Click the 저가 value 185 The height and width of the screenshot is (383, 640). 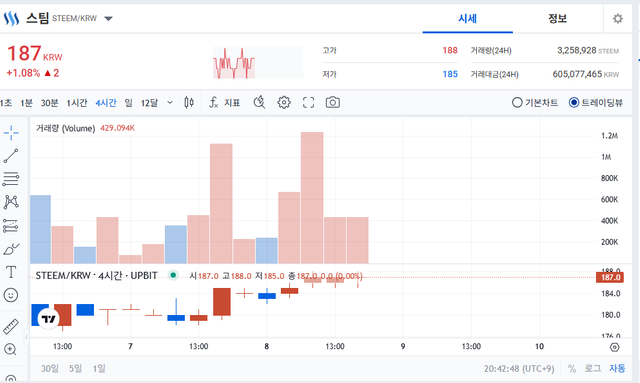tap(450, 74)
